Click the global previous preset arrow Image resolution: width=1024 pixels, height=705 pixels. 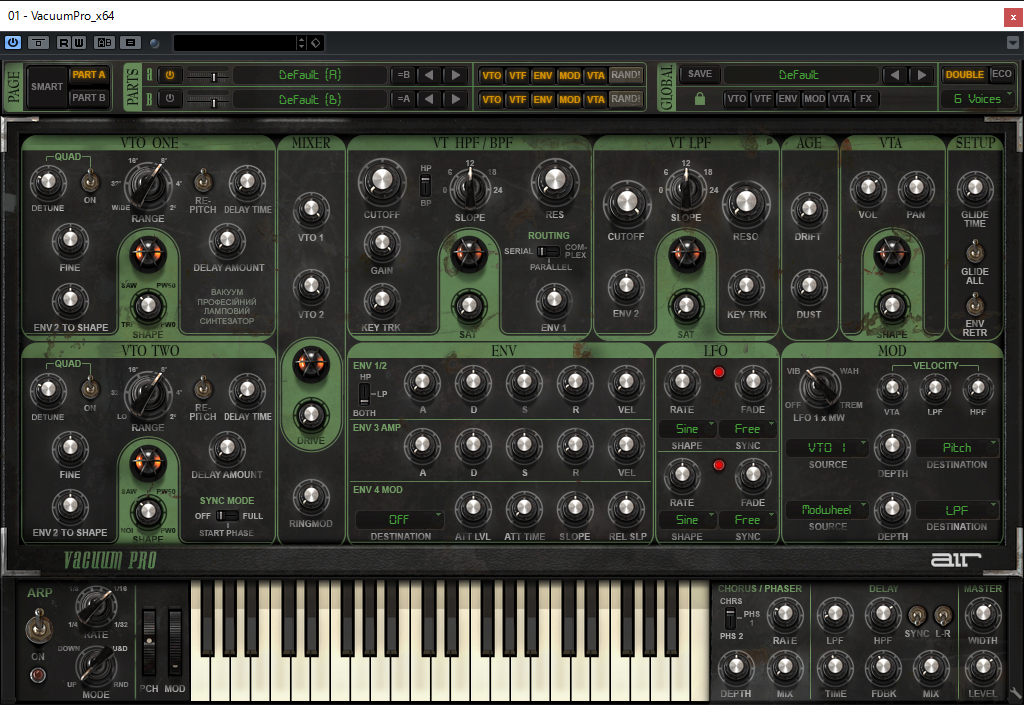[x=895, y=75]
